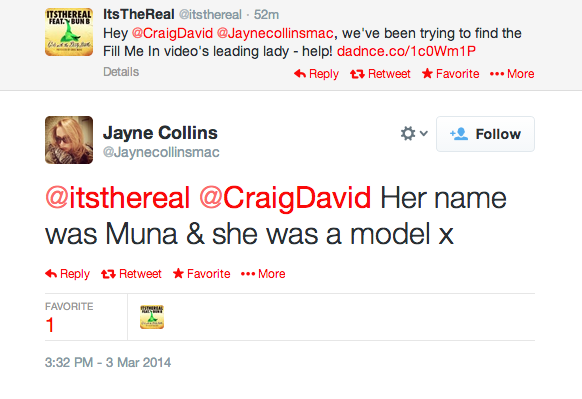Viewport: 582px width, 399px height.
Task: Retweet Jayne Collins' tweet
Action: coord(131,274)
